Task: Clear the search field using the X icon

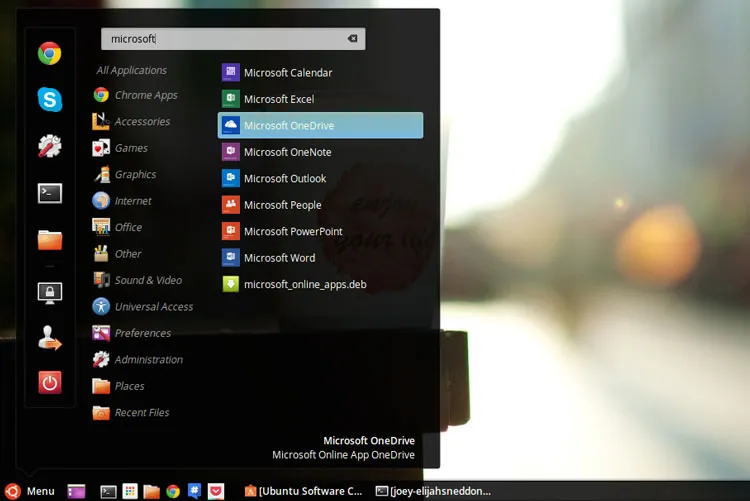Action: pos(353,39)
